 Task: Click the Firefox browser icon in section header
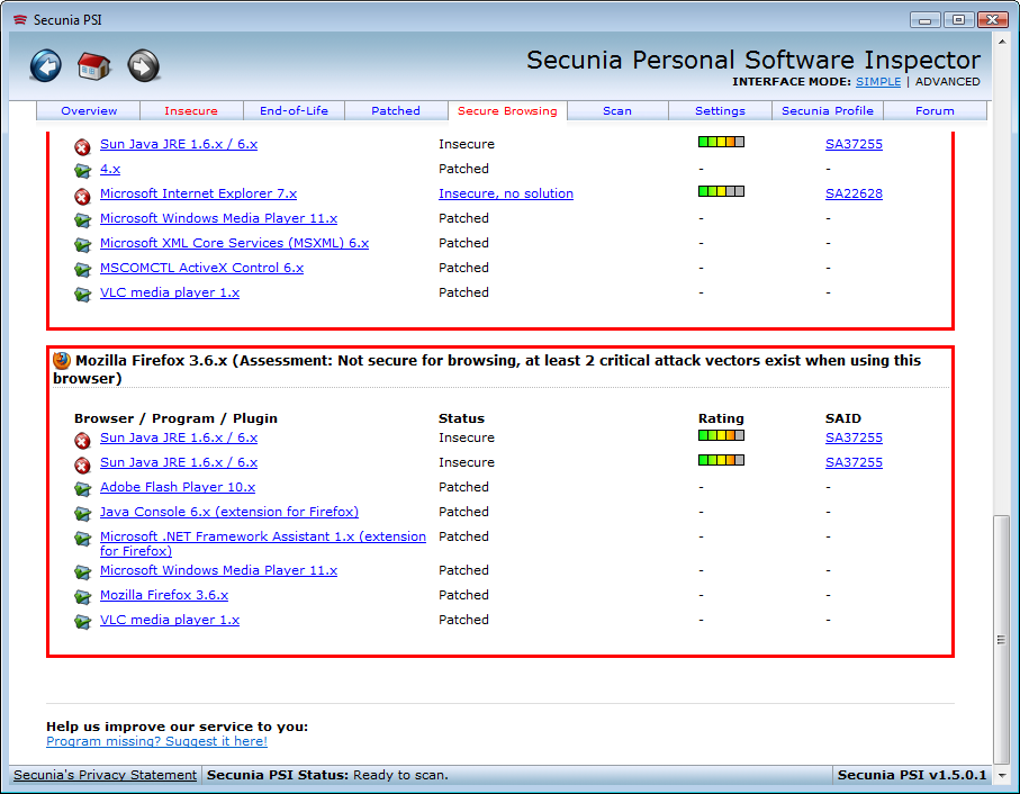pyautogui.click(x=62, y=361)
